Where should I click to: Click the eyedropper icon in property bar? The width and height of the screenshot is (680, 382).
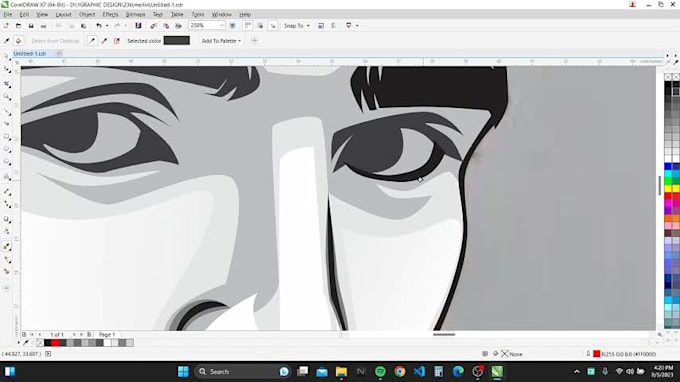[x=7, y=41]
